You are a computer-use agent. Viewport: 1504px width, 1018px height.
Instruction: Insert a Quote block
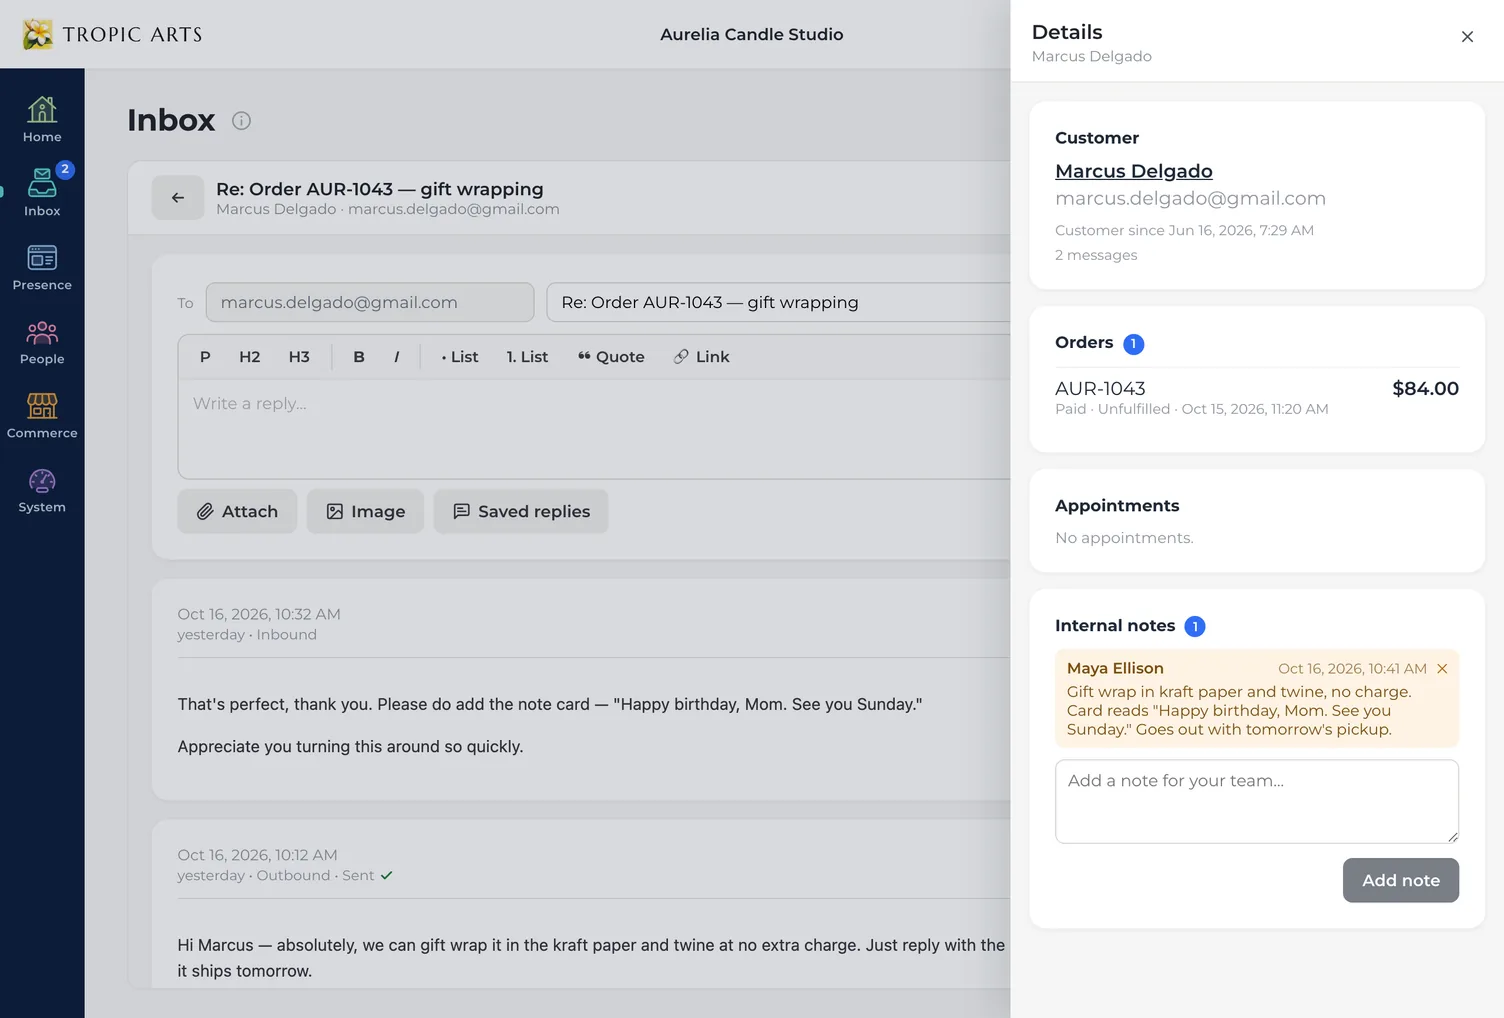[x=611, y=357]
